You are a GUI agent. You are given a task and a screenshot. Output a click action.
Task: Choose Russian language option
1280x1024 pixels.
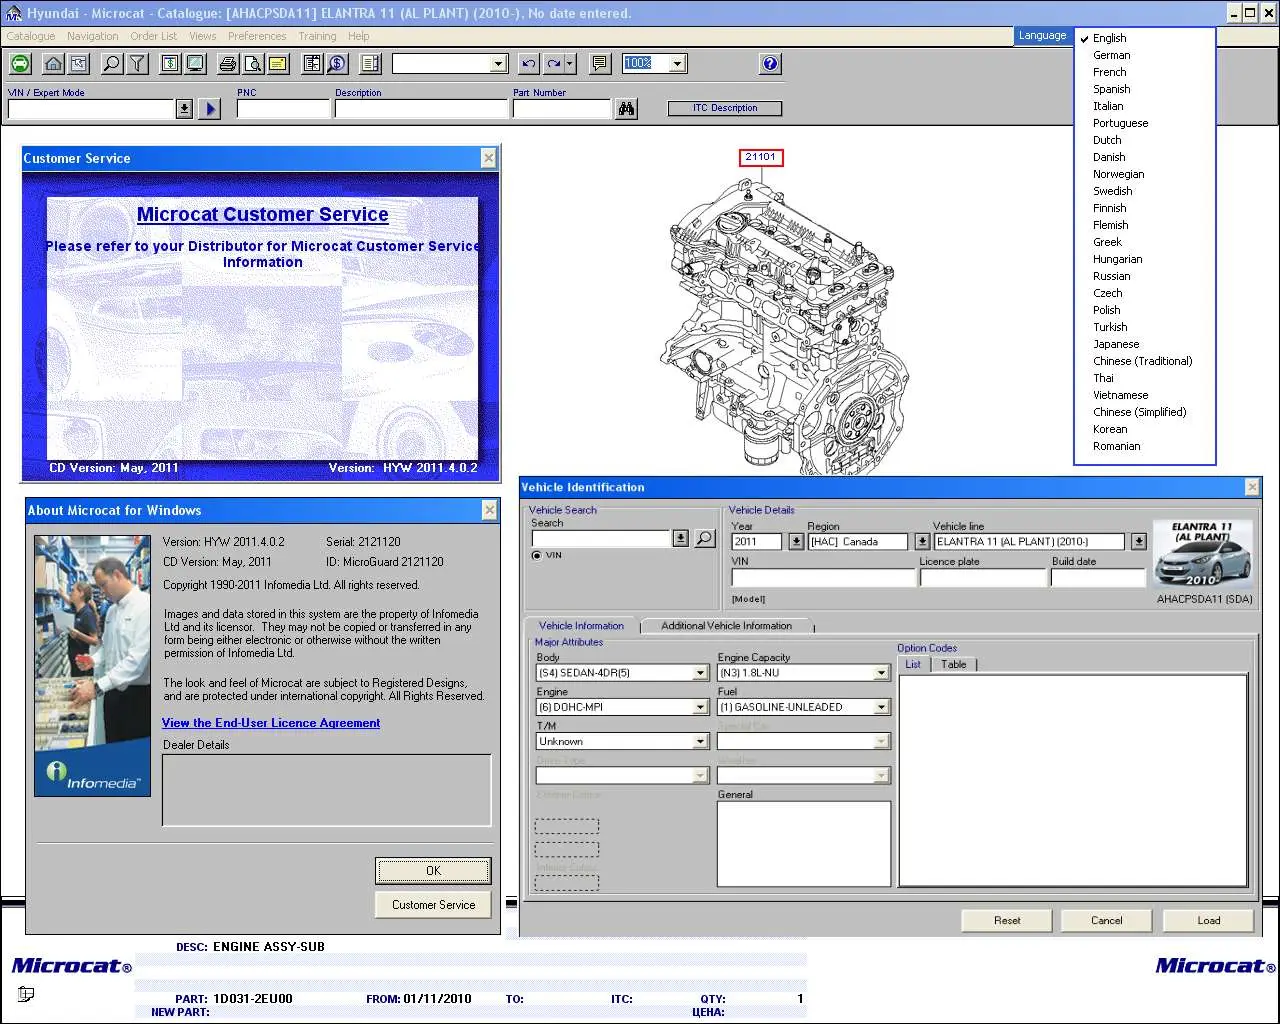(1111, 276)
